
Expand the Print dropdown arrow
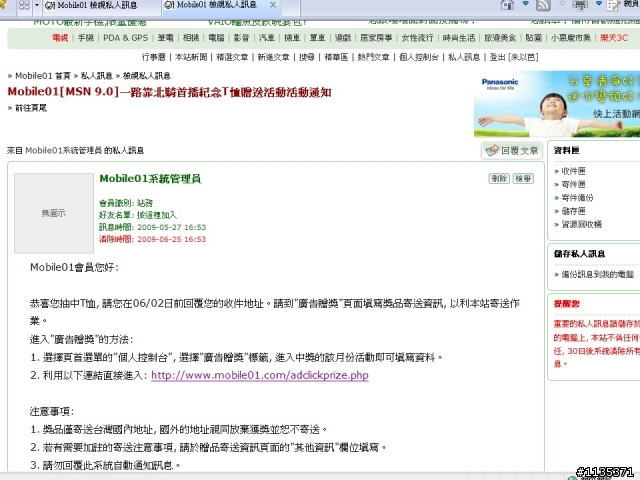[x=598, y=4]
